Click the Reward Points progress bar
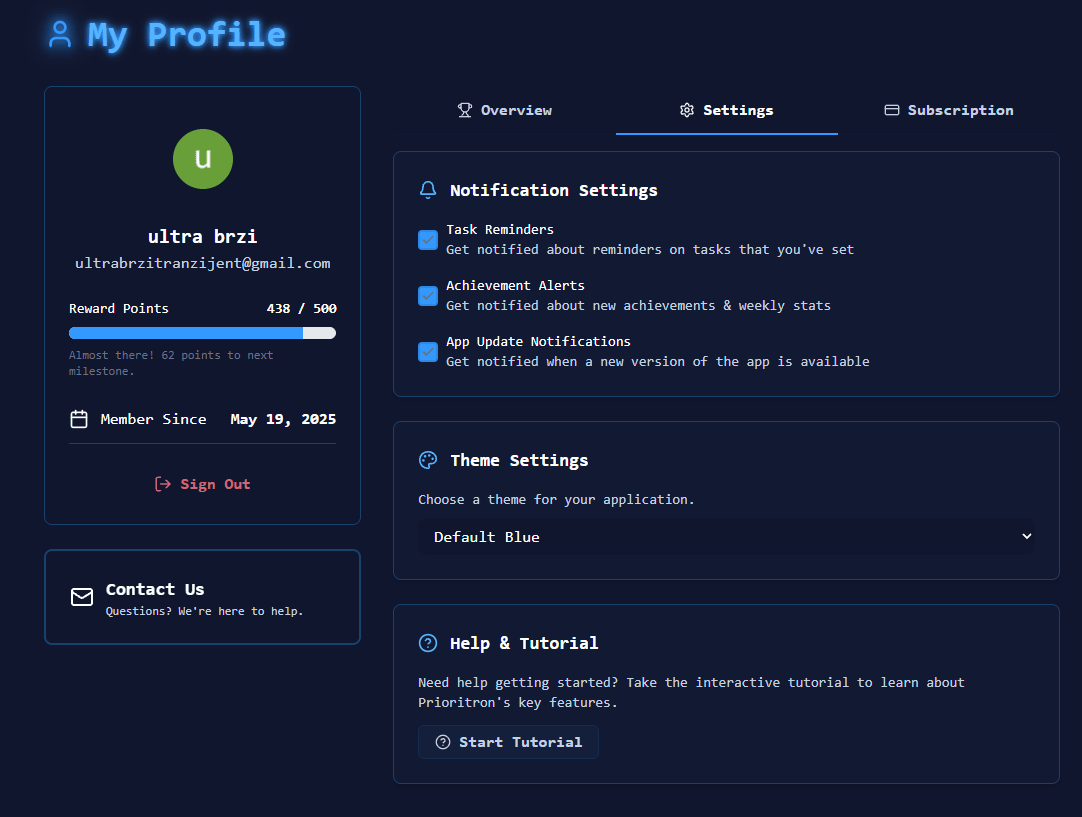 coord(202,333)
